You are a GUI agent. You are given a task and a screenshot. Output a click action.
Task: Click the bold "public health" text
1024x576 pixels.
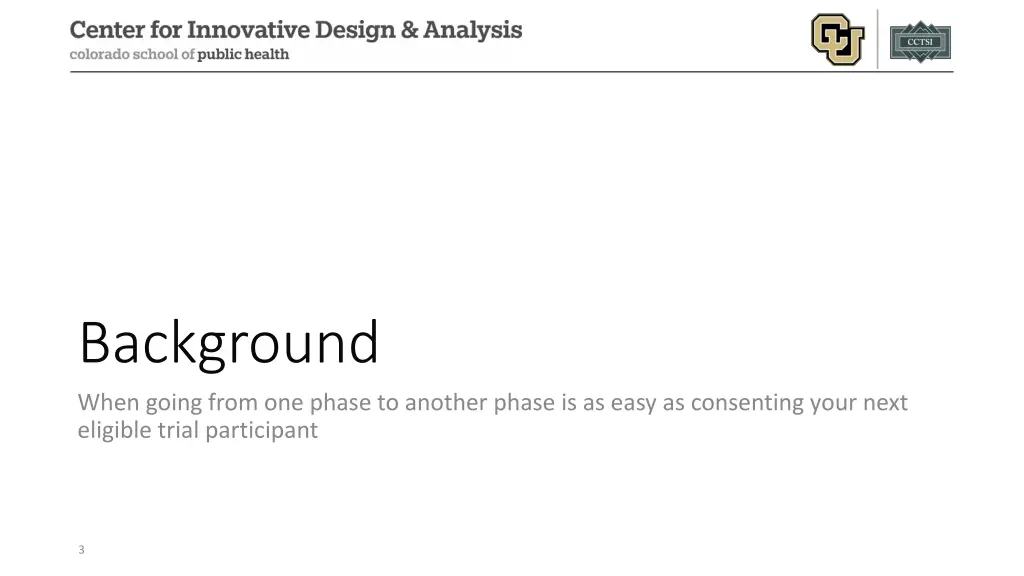[243, 54]
